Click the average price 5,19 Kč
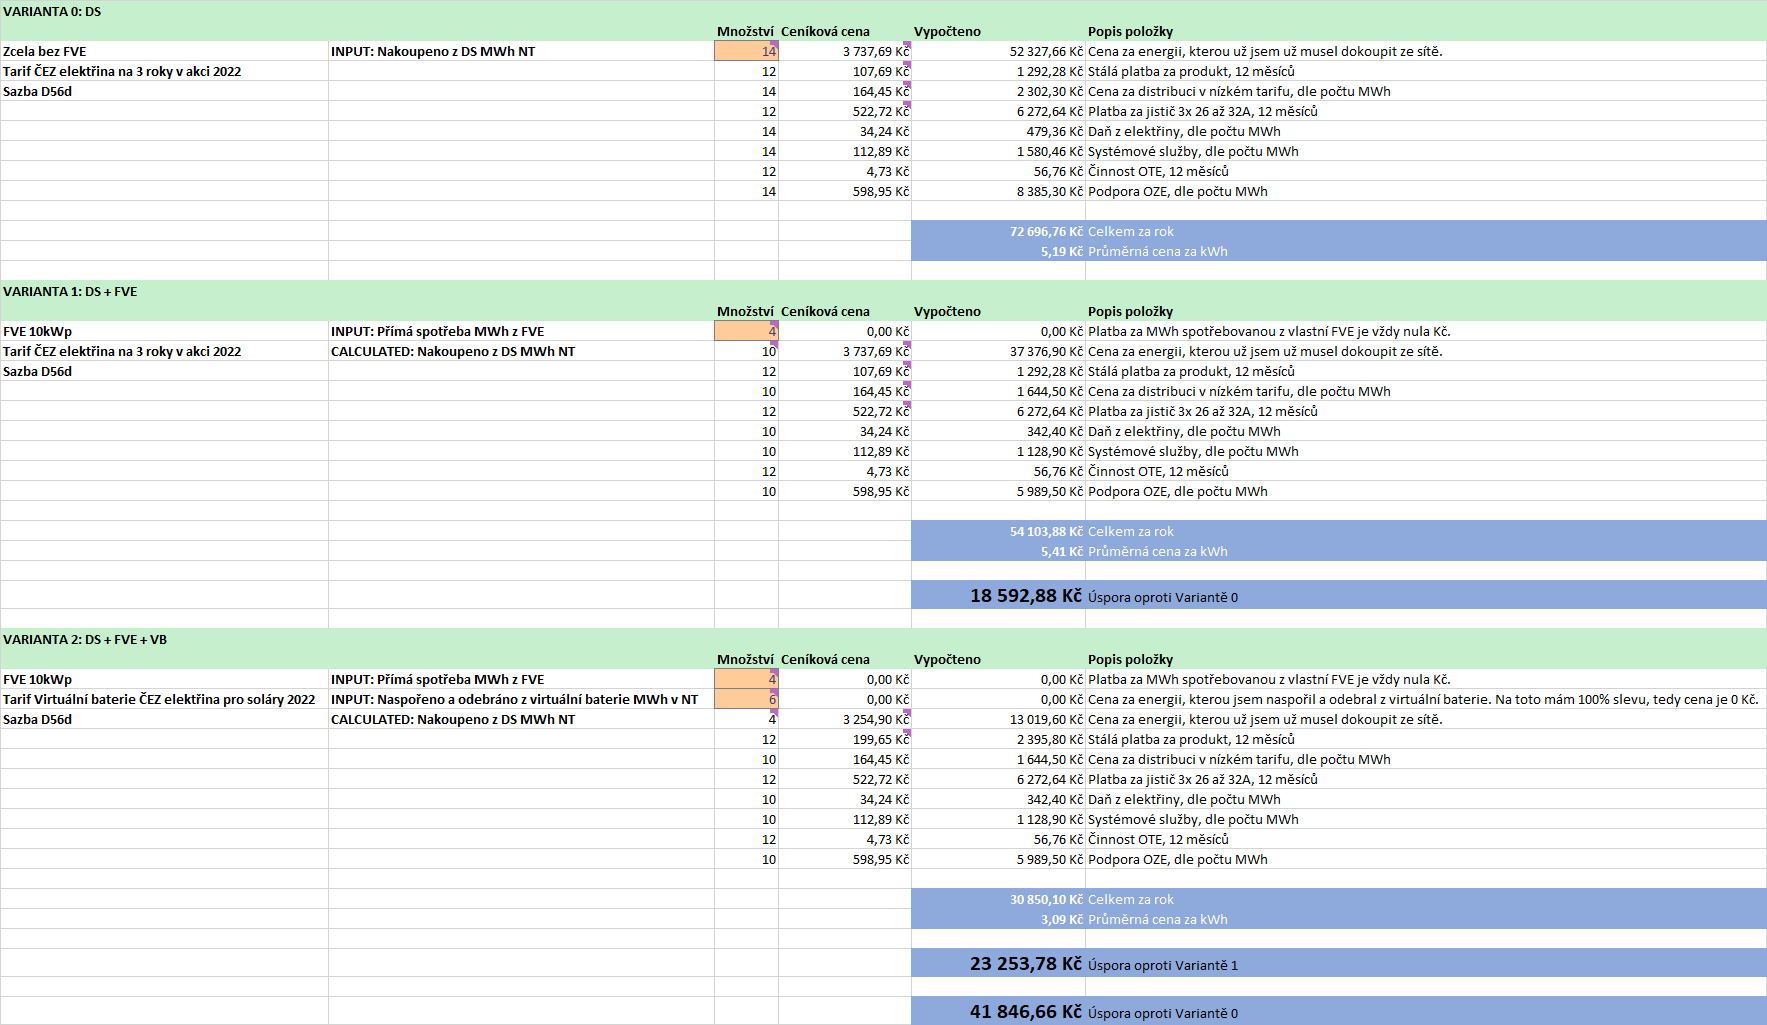 coord(1061,251)
